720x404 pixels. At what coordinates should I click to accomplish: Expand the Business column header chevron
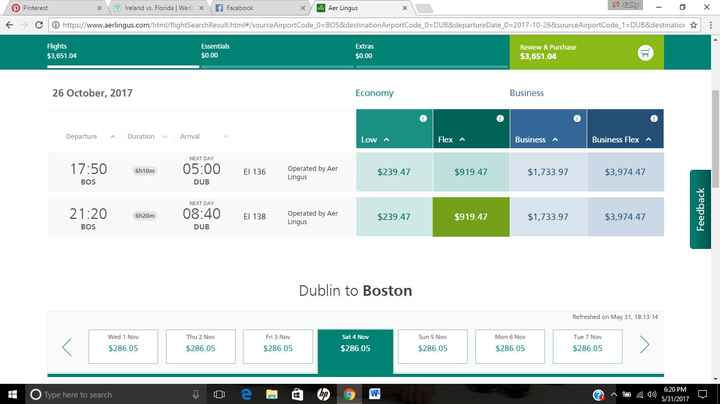[552, 141]
